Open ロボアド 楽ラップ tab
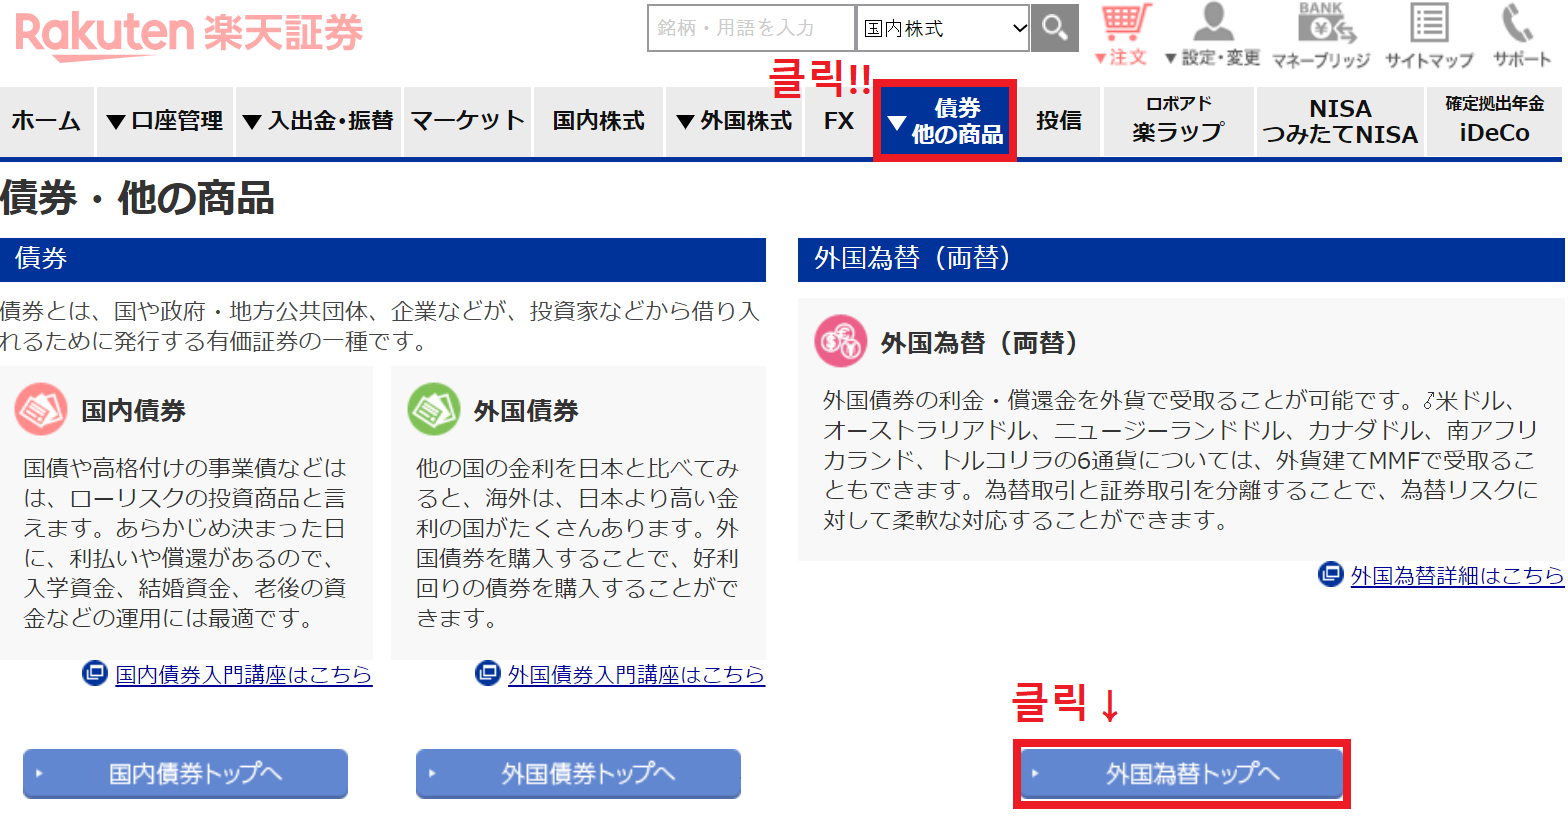1568x818 pixels. tap(1179, 121)
